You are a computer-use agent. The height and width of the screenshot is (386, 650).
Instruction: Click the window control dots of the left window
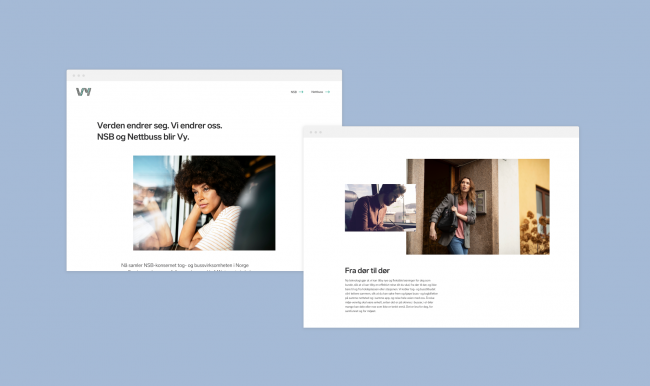pos(79,75)
